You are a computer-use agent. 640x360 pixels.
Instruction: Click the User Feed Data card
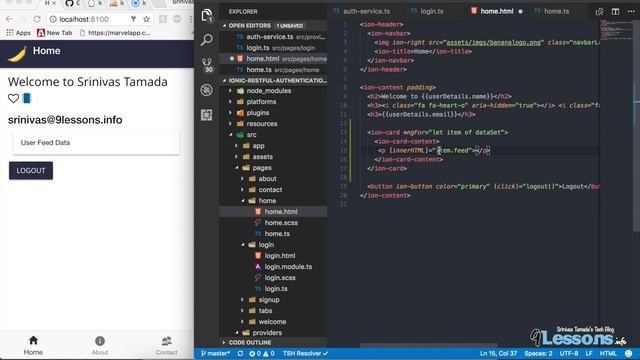point(96,143)
